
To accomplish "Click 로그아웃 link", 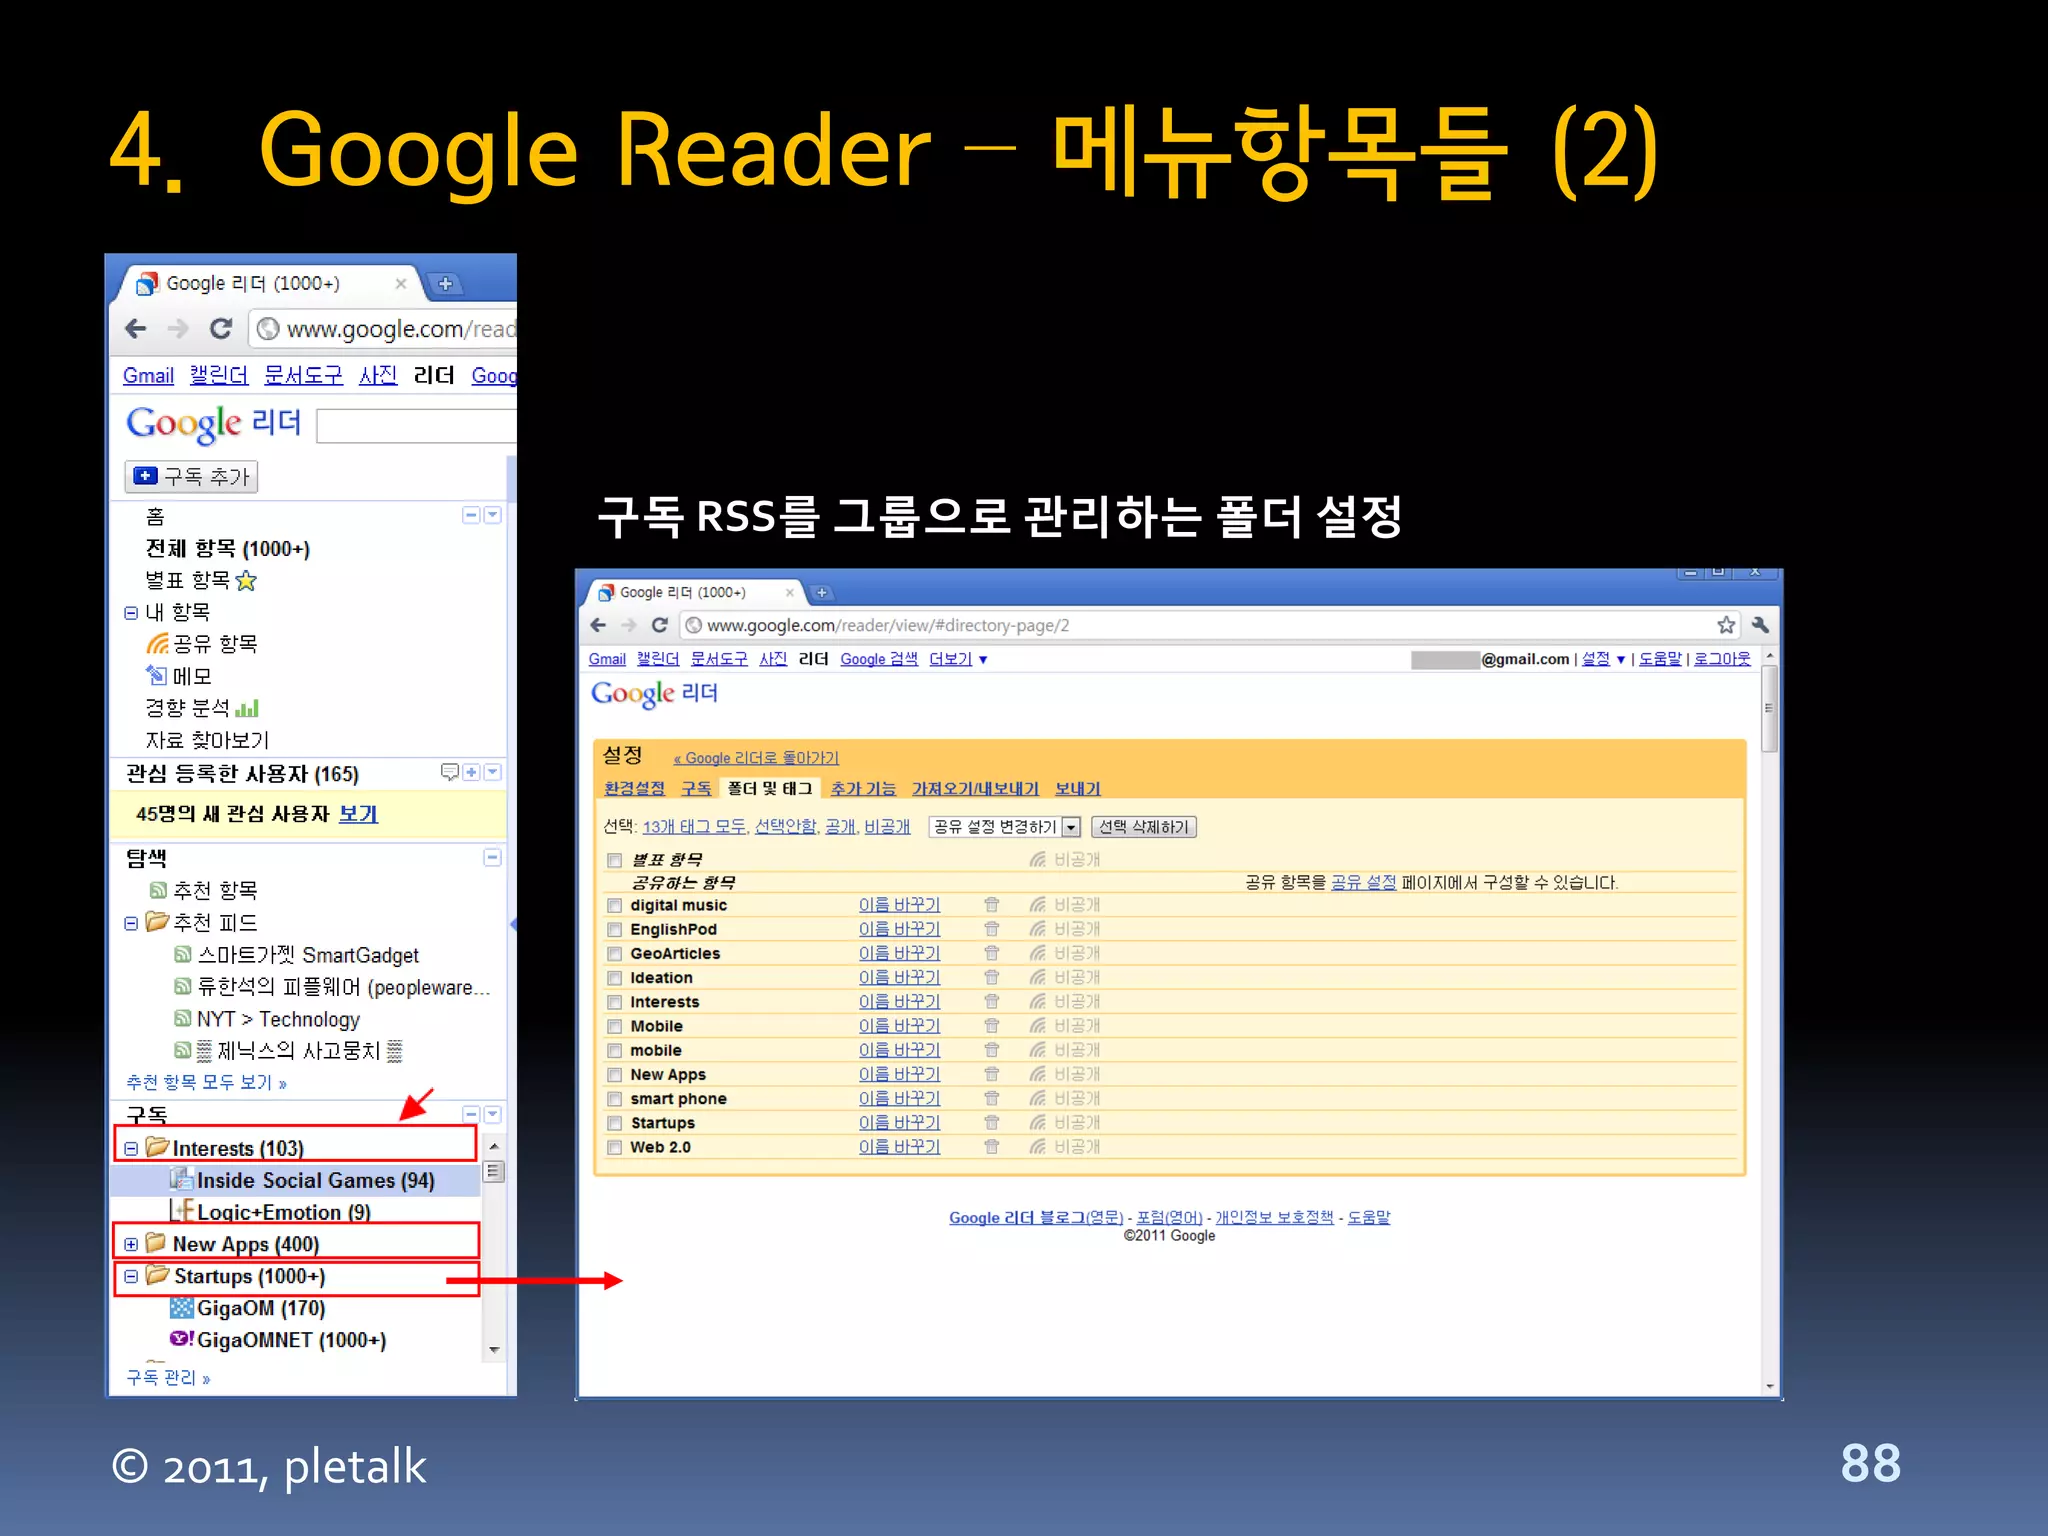I will [1722, 658].
